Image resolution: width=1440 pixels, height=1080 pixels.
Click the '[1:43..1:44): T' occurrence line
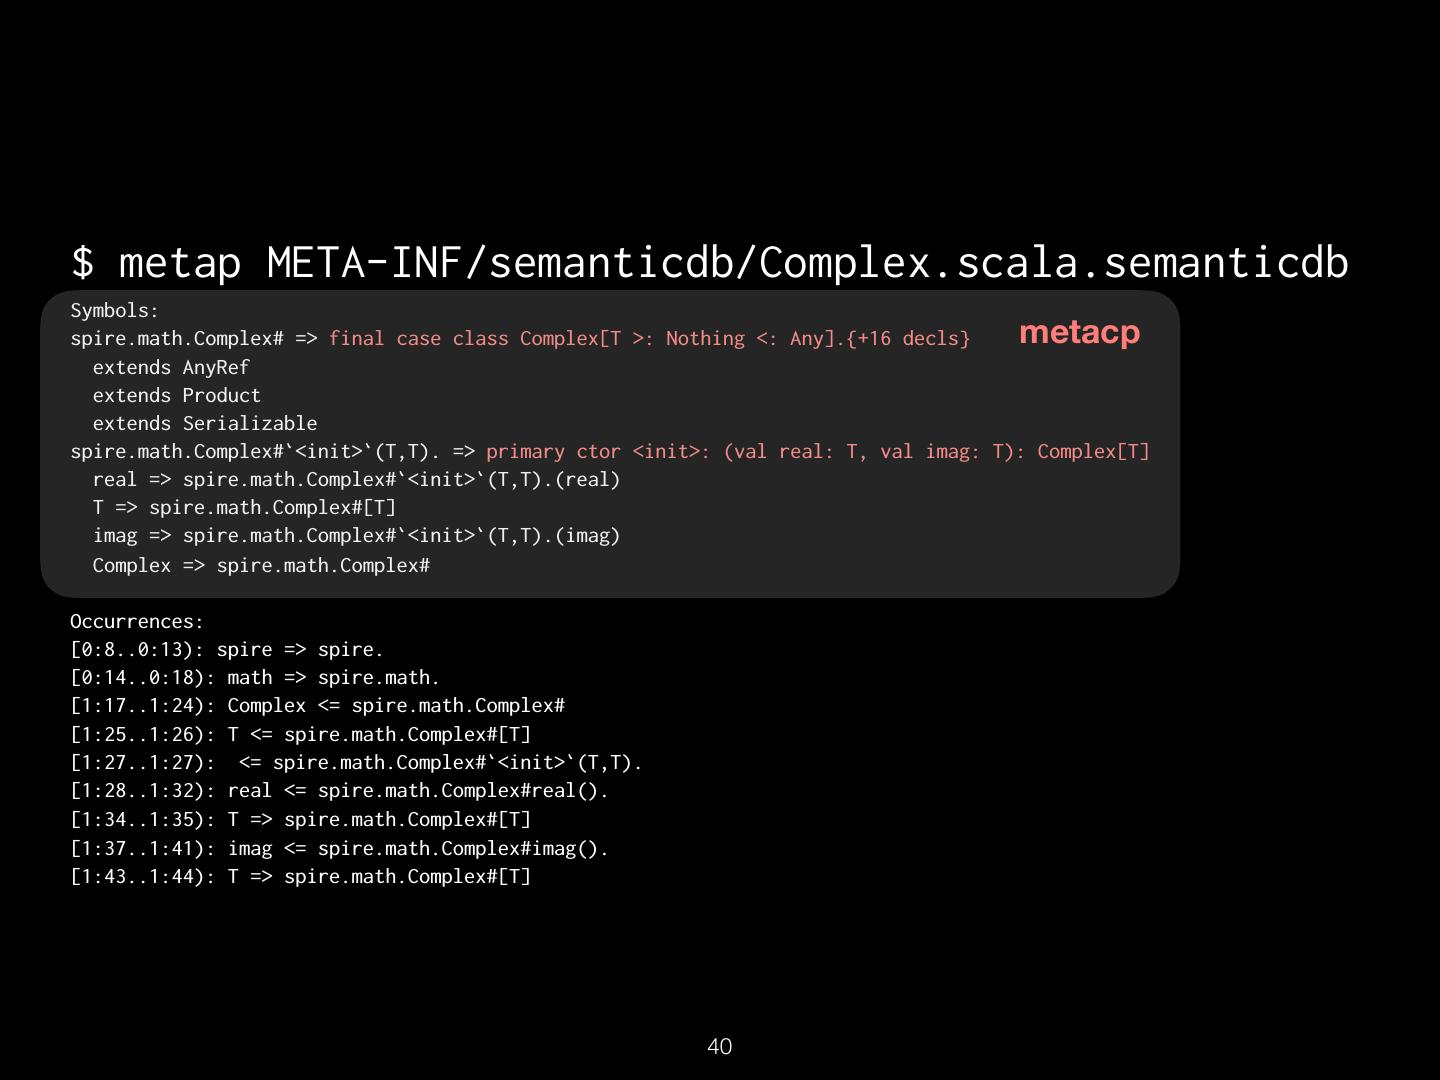pyautogui.click(x=300, y=877)
